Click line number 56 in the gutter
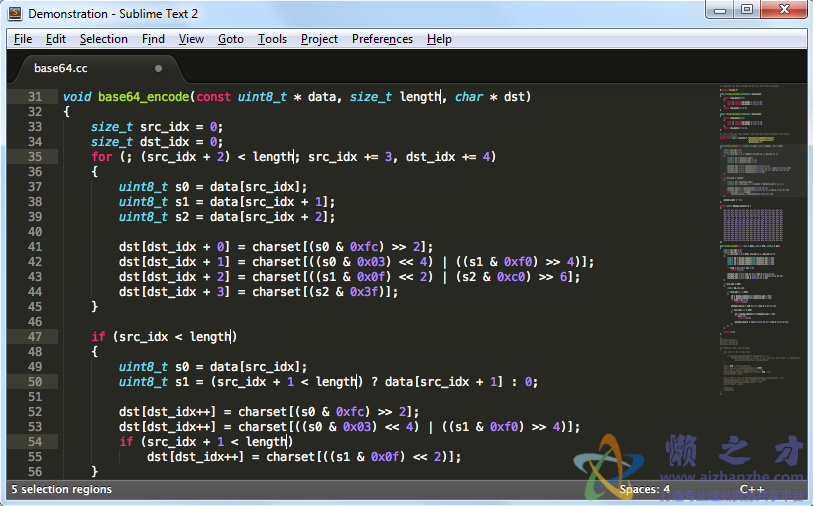This screenshot has width=813, height=506. pos(35,472)
